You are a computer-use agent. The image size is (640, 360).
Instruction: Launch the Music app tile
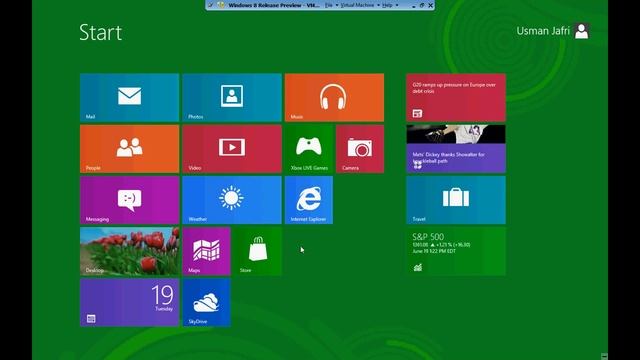click(x=334, y=98)
